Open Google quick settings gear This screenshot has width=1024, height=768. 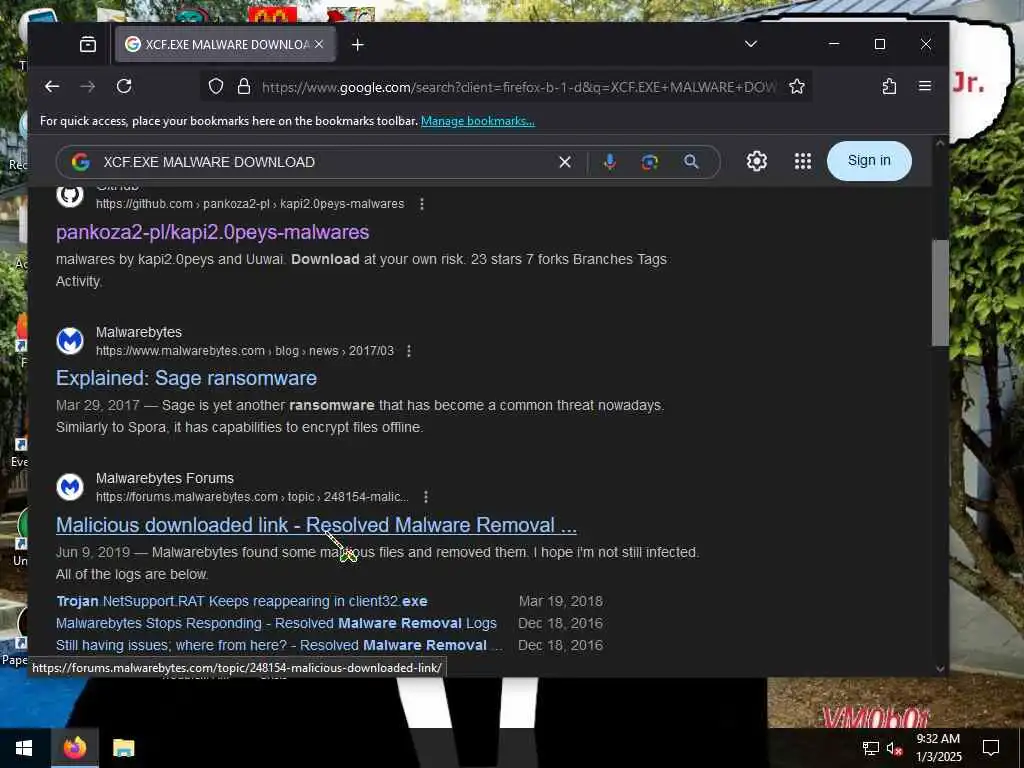pos(756,161)
